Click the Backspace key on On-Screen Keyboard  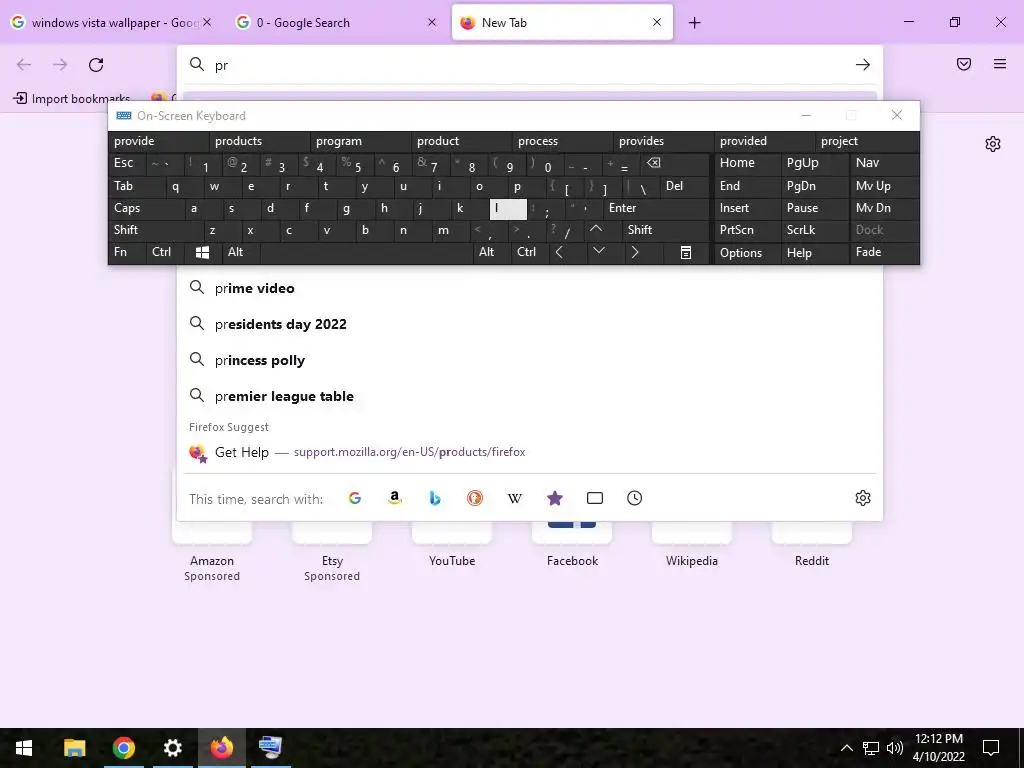[x=675, y=164]
